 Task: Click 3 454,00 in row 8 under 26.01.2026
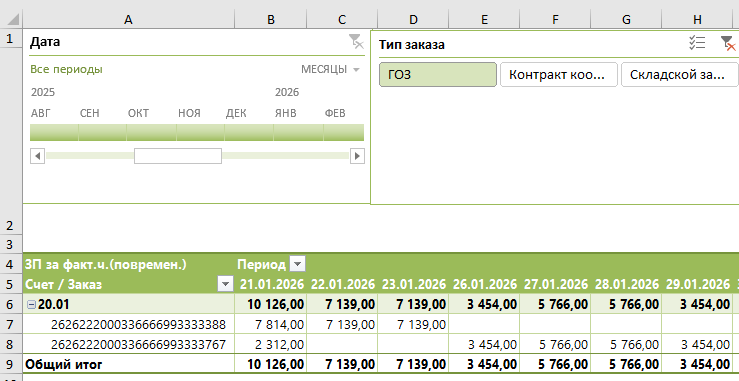coord(484,344)
